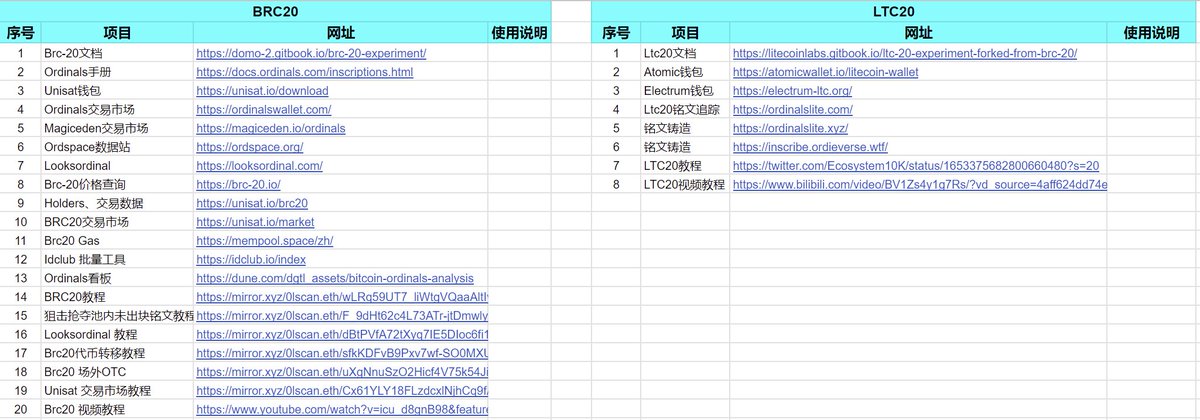Select the Ordspace数据站 cell
This screenshot has height=420, width=1200.
click(117, 147)
